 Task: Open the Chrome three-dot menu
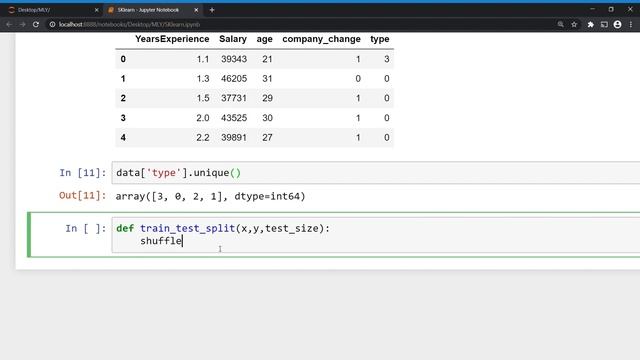click(x=631, y=24)
